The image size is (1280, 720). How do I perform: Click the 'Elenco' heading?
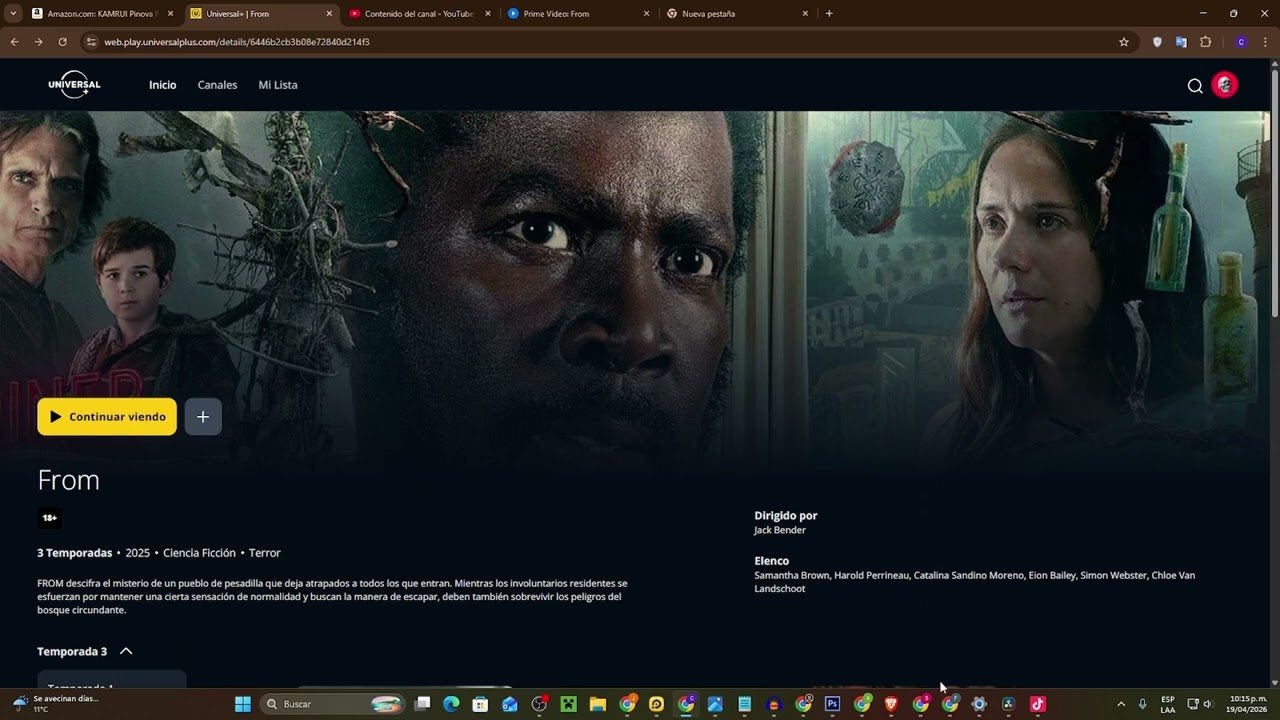(x=772, y=561)
